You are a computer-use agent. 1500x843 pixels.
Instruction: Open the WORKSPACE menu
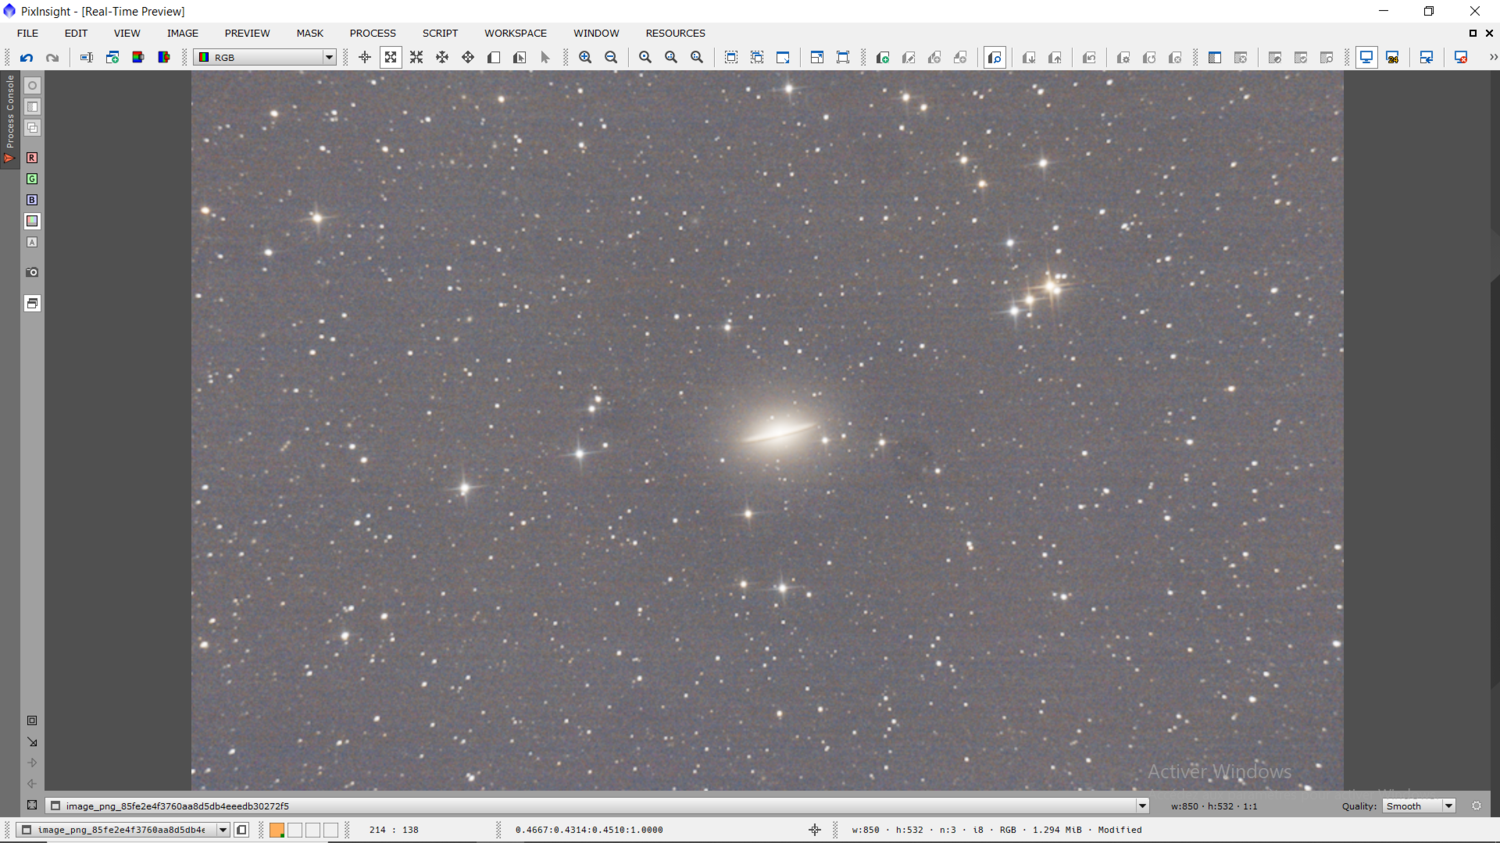[x=516, y=33]
